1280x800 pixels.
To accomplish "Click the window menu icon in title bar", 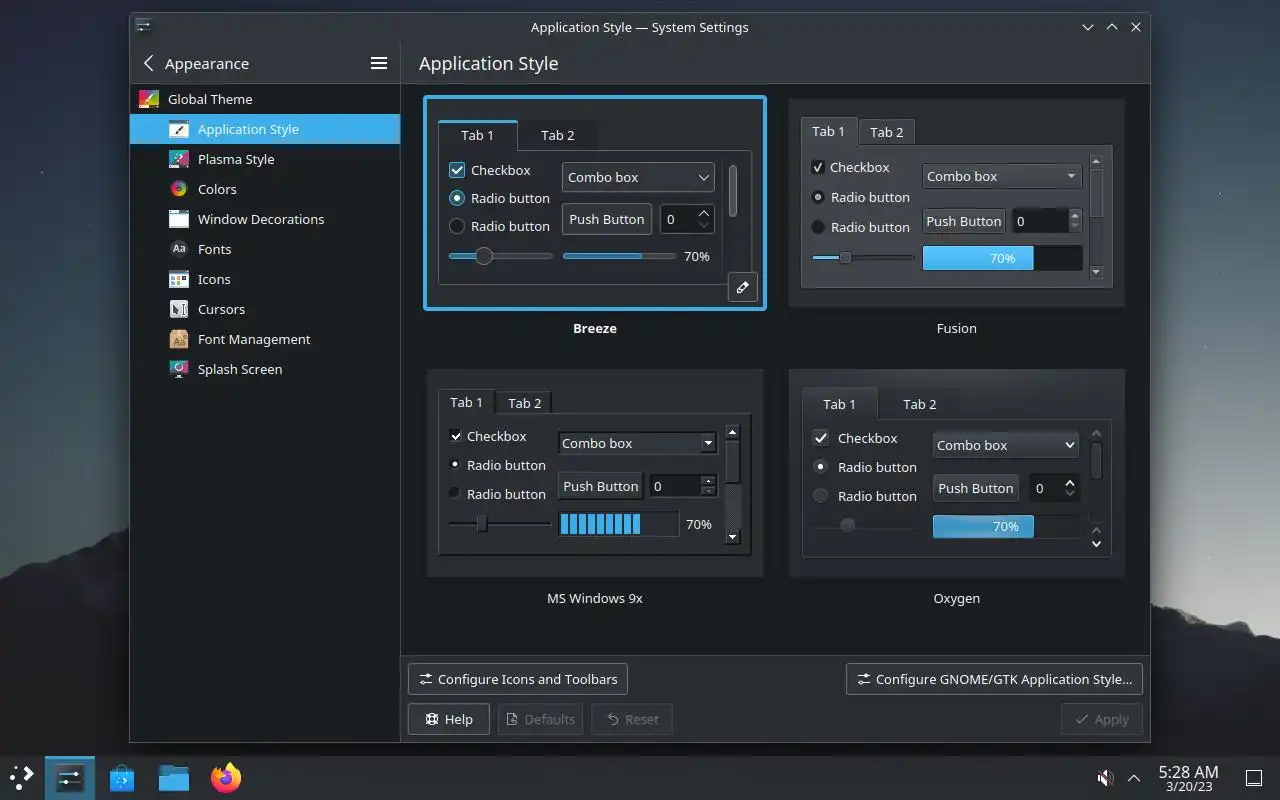I will pyautogui.click(x=144, y=27).
